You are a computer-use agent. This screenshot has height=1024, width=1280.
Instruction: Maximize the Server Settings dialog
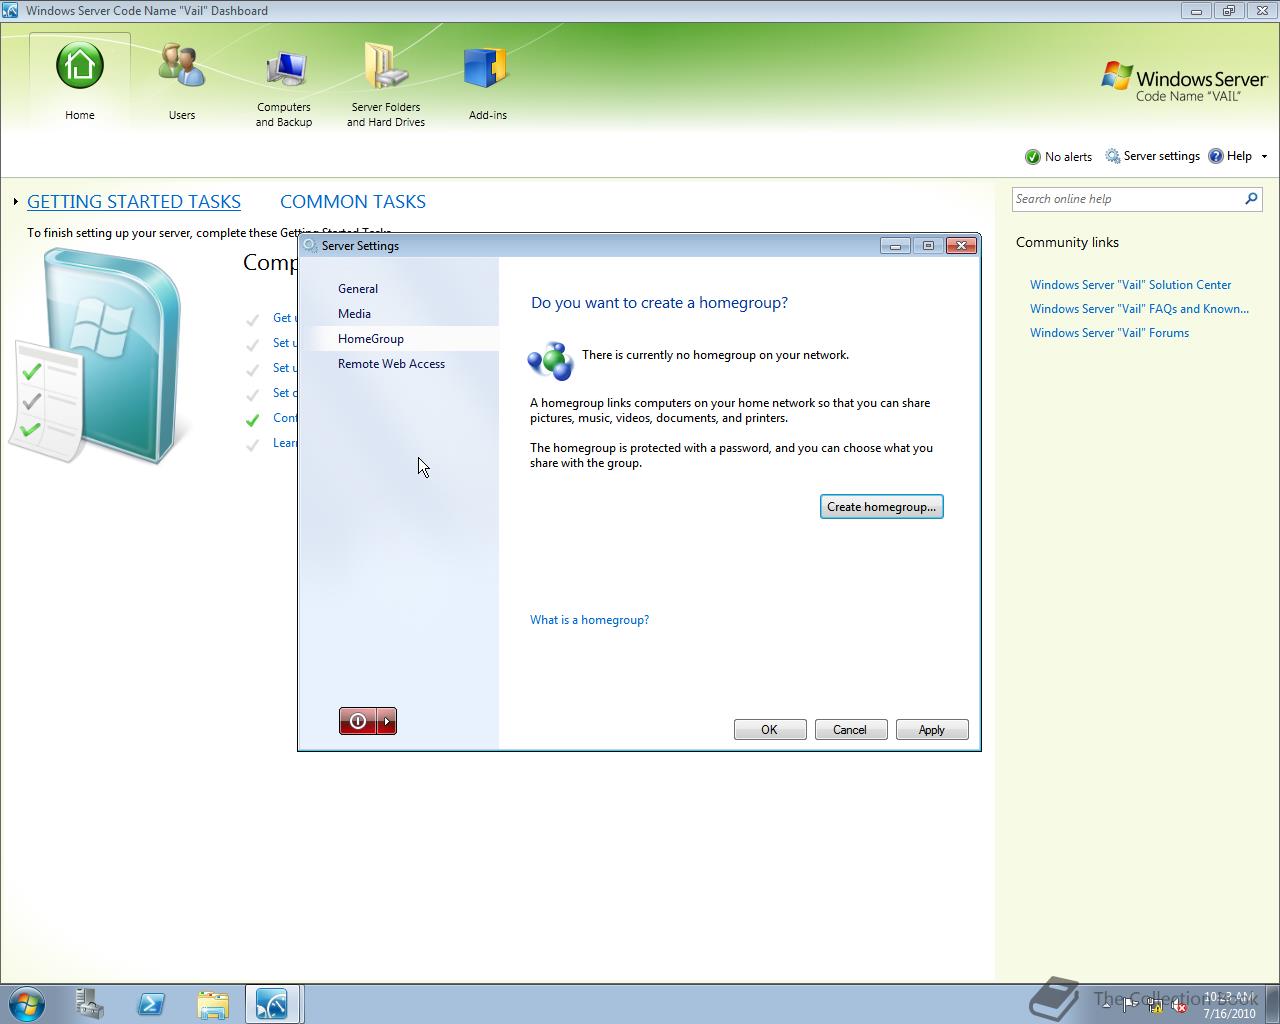(928, 245)
